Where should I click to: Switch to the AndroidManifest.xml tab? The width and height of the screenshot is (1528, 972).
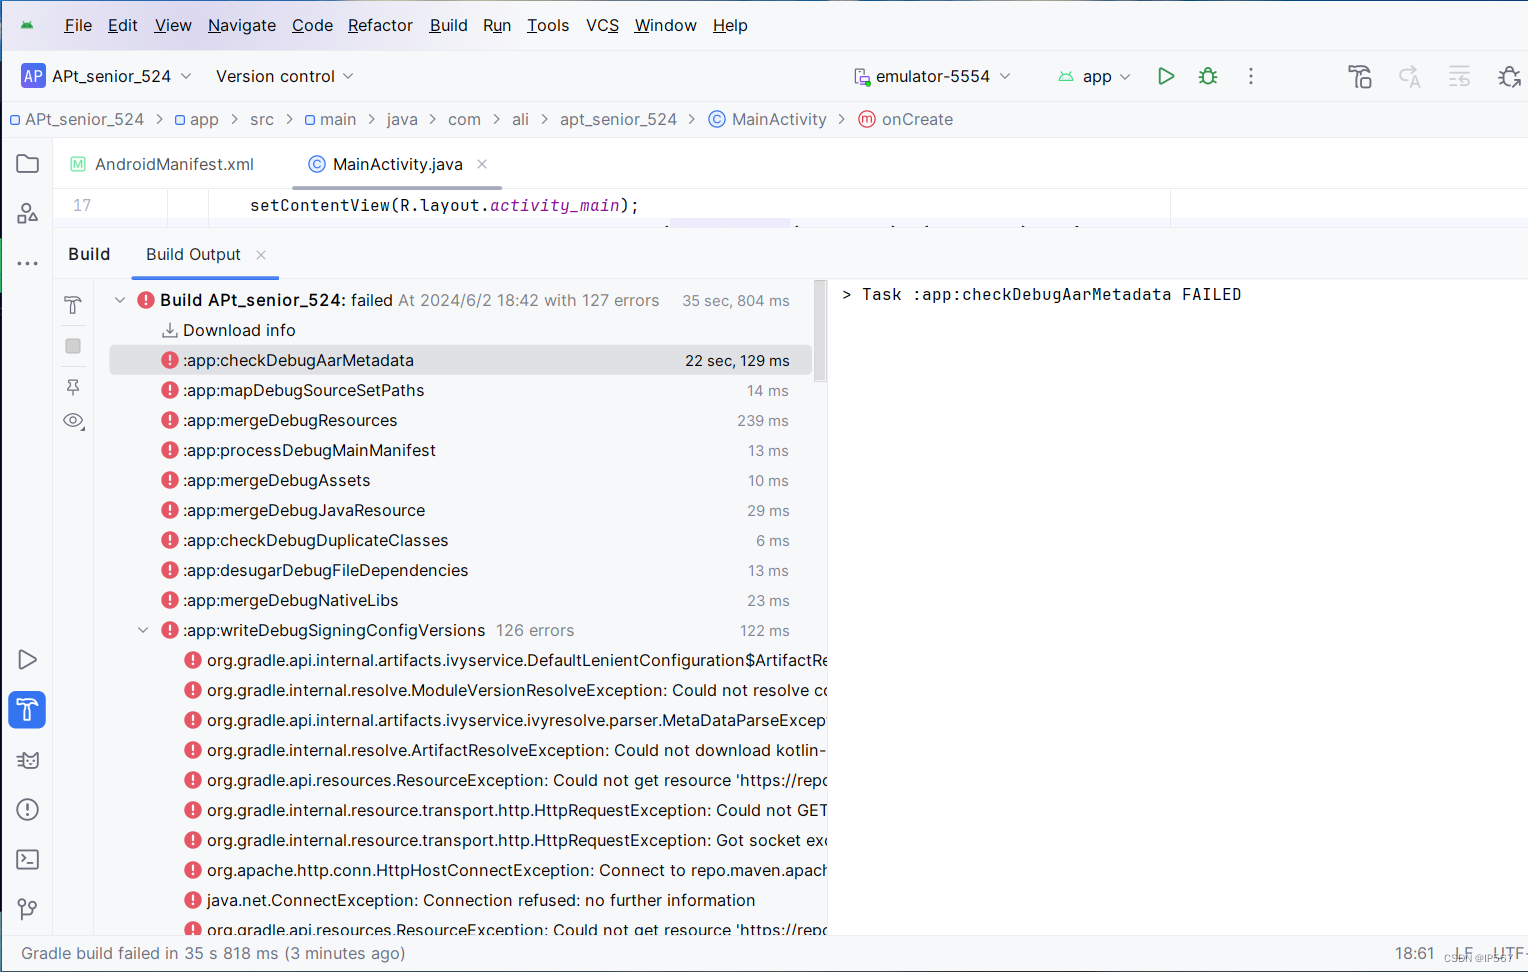163,164
